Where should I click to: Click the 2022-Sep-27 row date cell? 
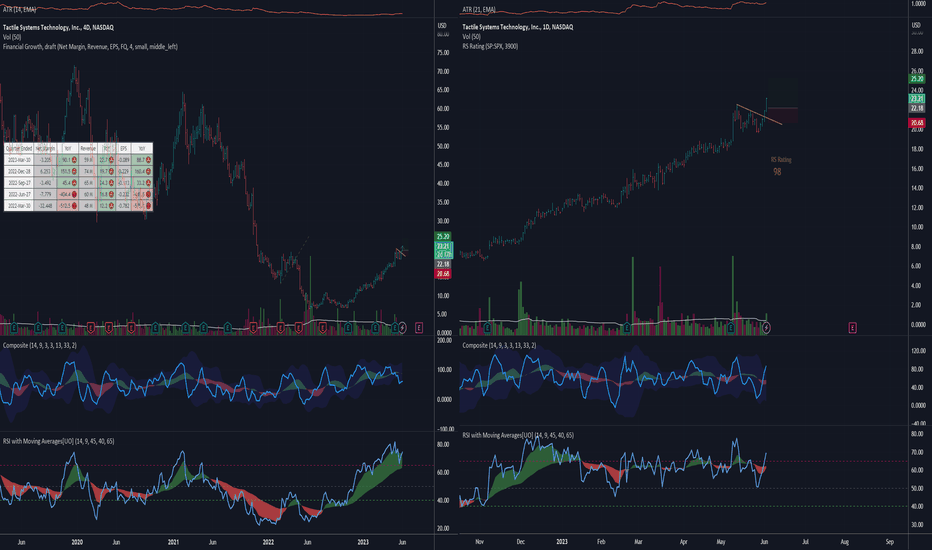point(19,183)
